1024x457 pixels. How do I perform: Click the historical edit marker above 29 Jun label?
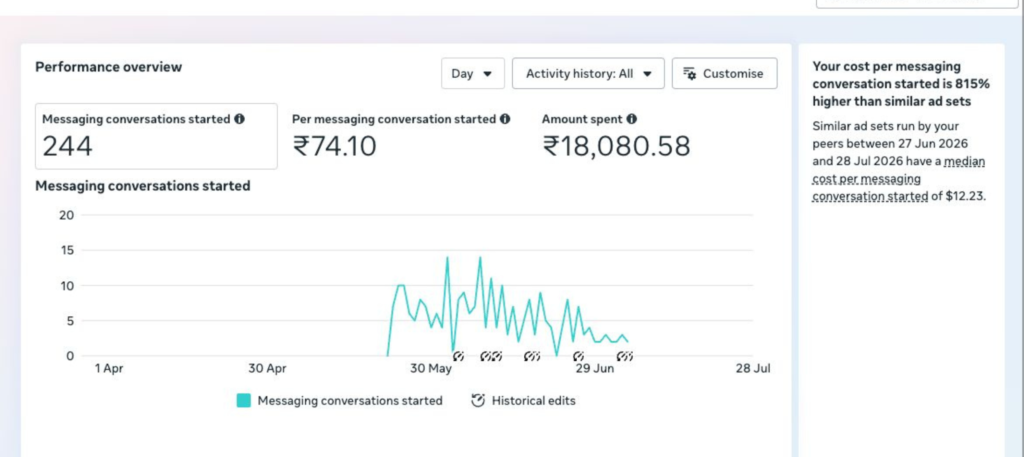pyautogui.click(x=579, y=356)
